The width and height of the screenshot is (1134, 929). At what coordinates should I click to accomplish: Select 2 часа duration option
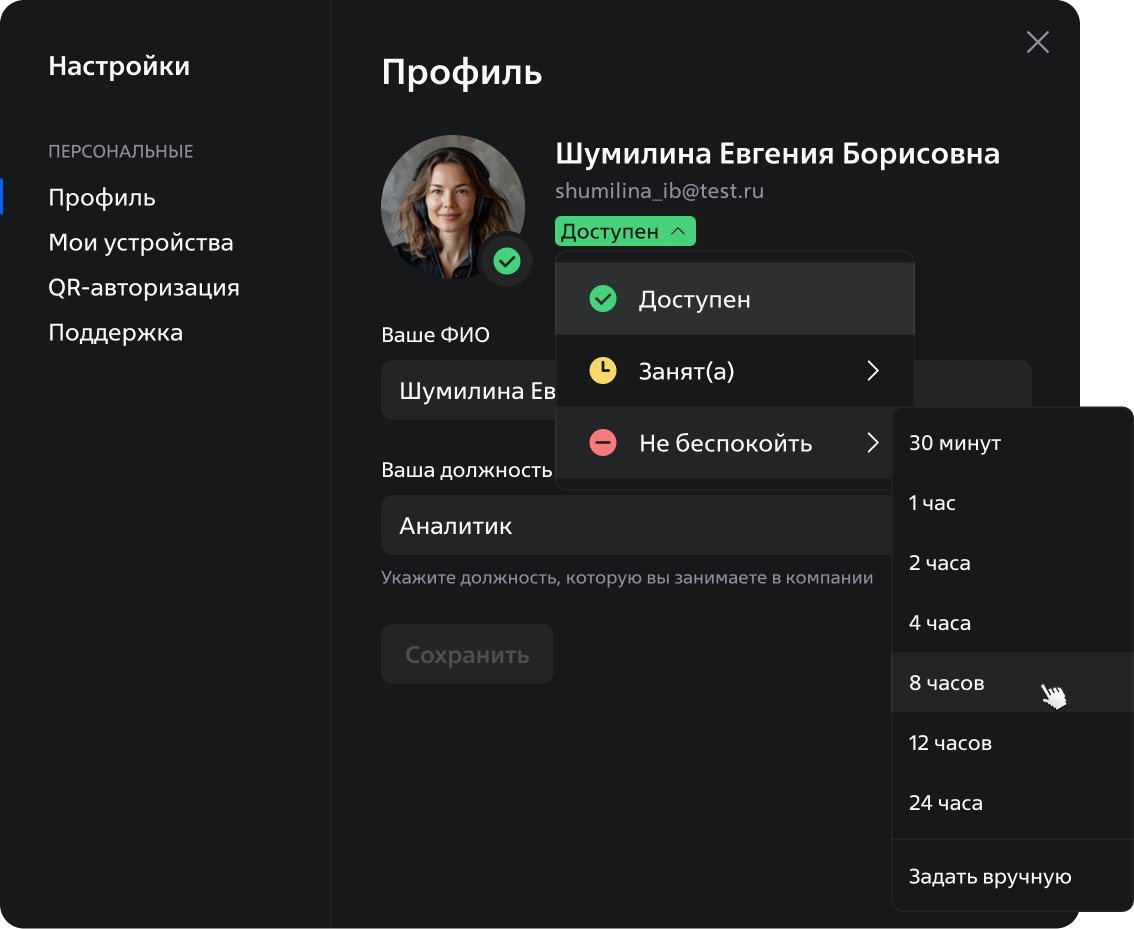(940, 563)
